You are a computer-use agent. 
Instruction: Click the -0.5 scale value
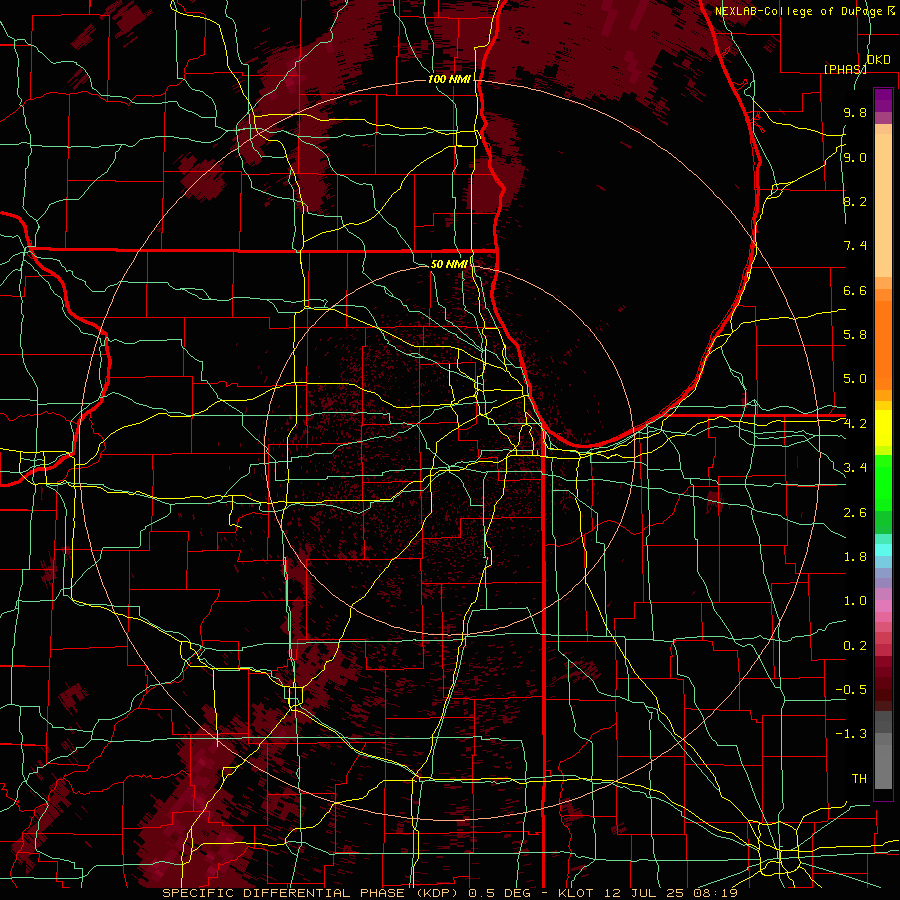(x=851, y=690)
